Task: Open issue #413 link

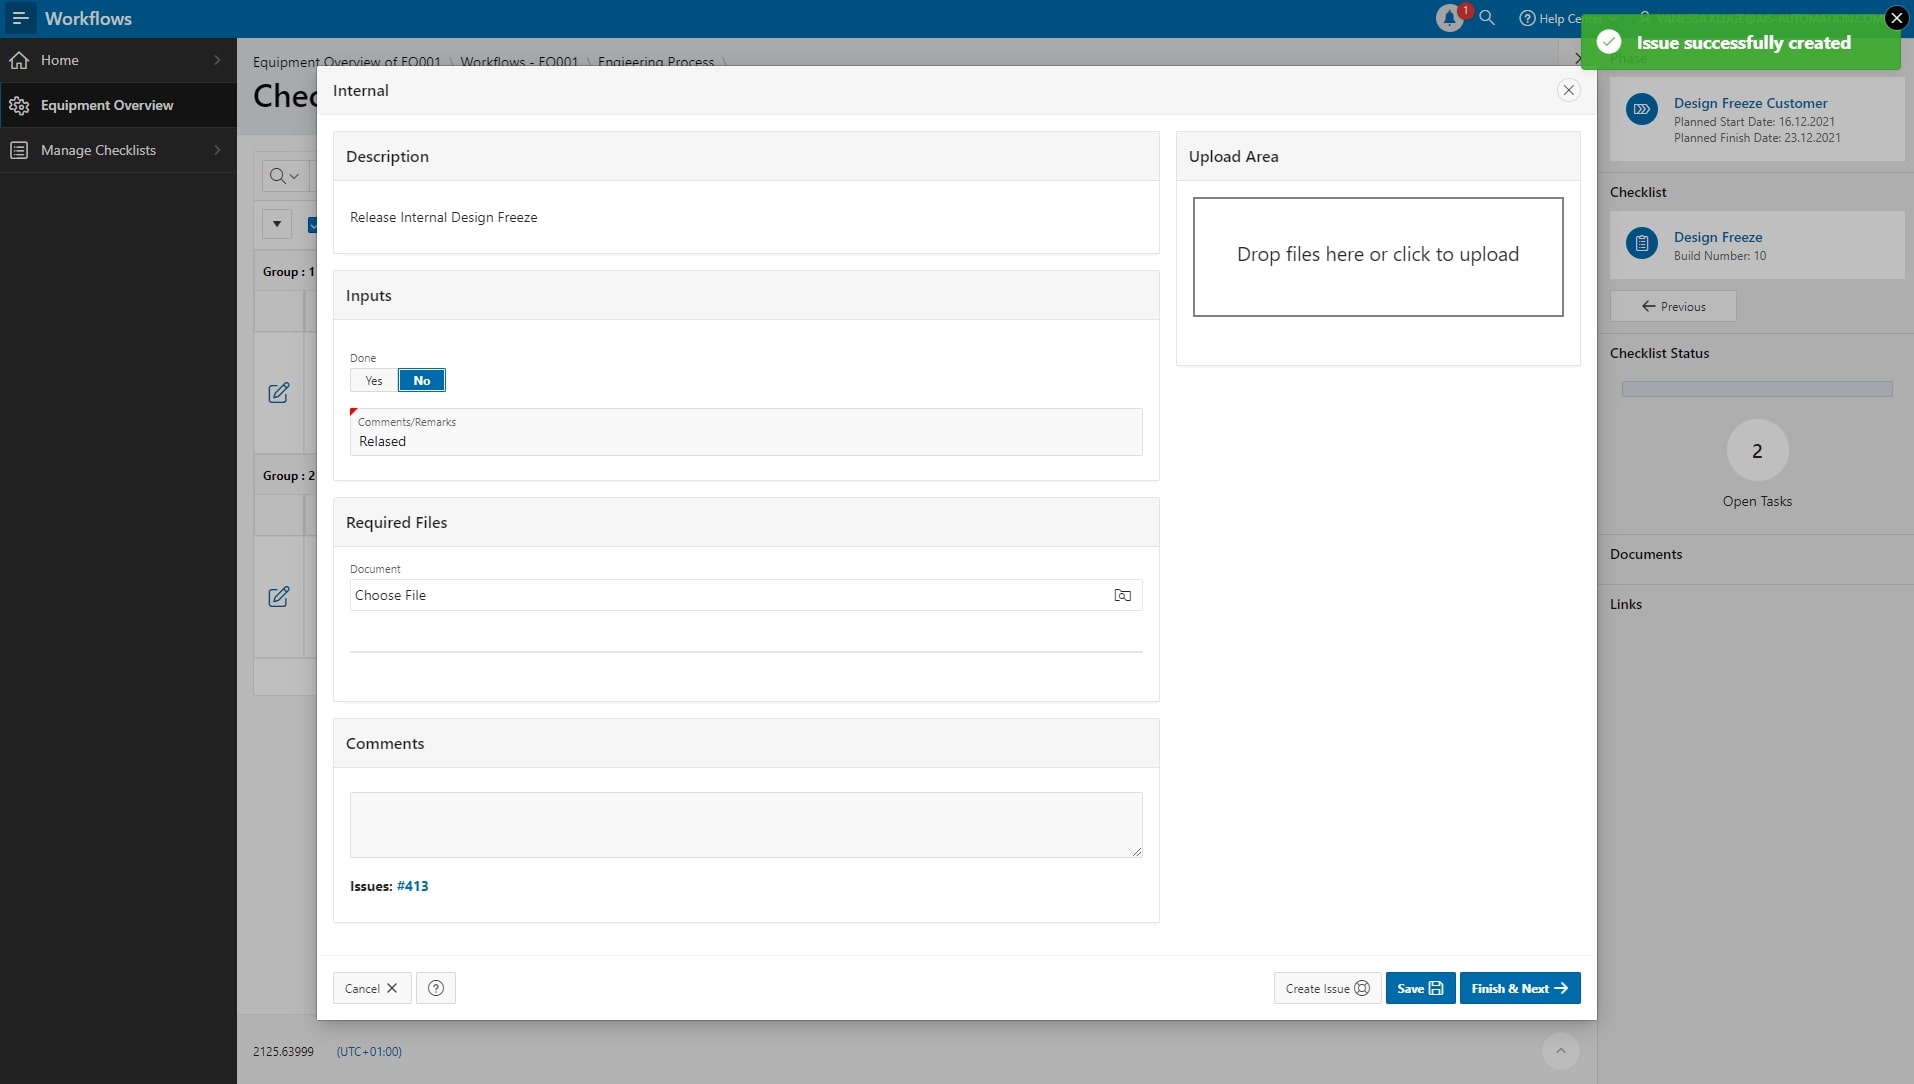Action: (412, 886)
